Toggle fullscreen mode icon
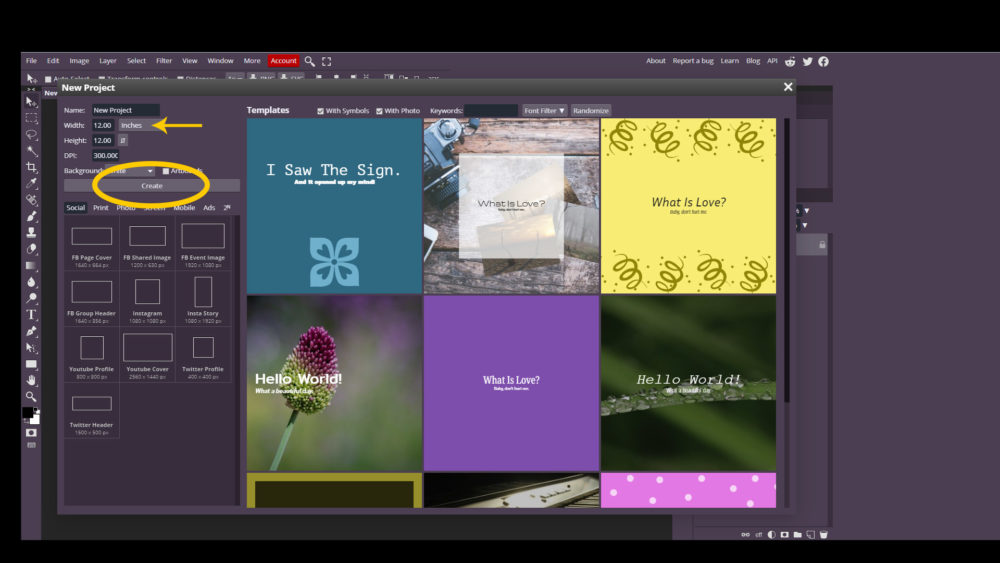The height and width of the screenshot is (563, 1000). click(x=326, y=61)
